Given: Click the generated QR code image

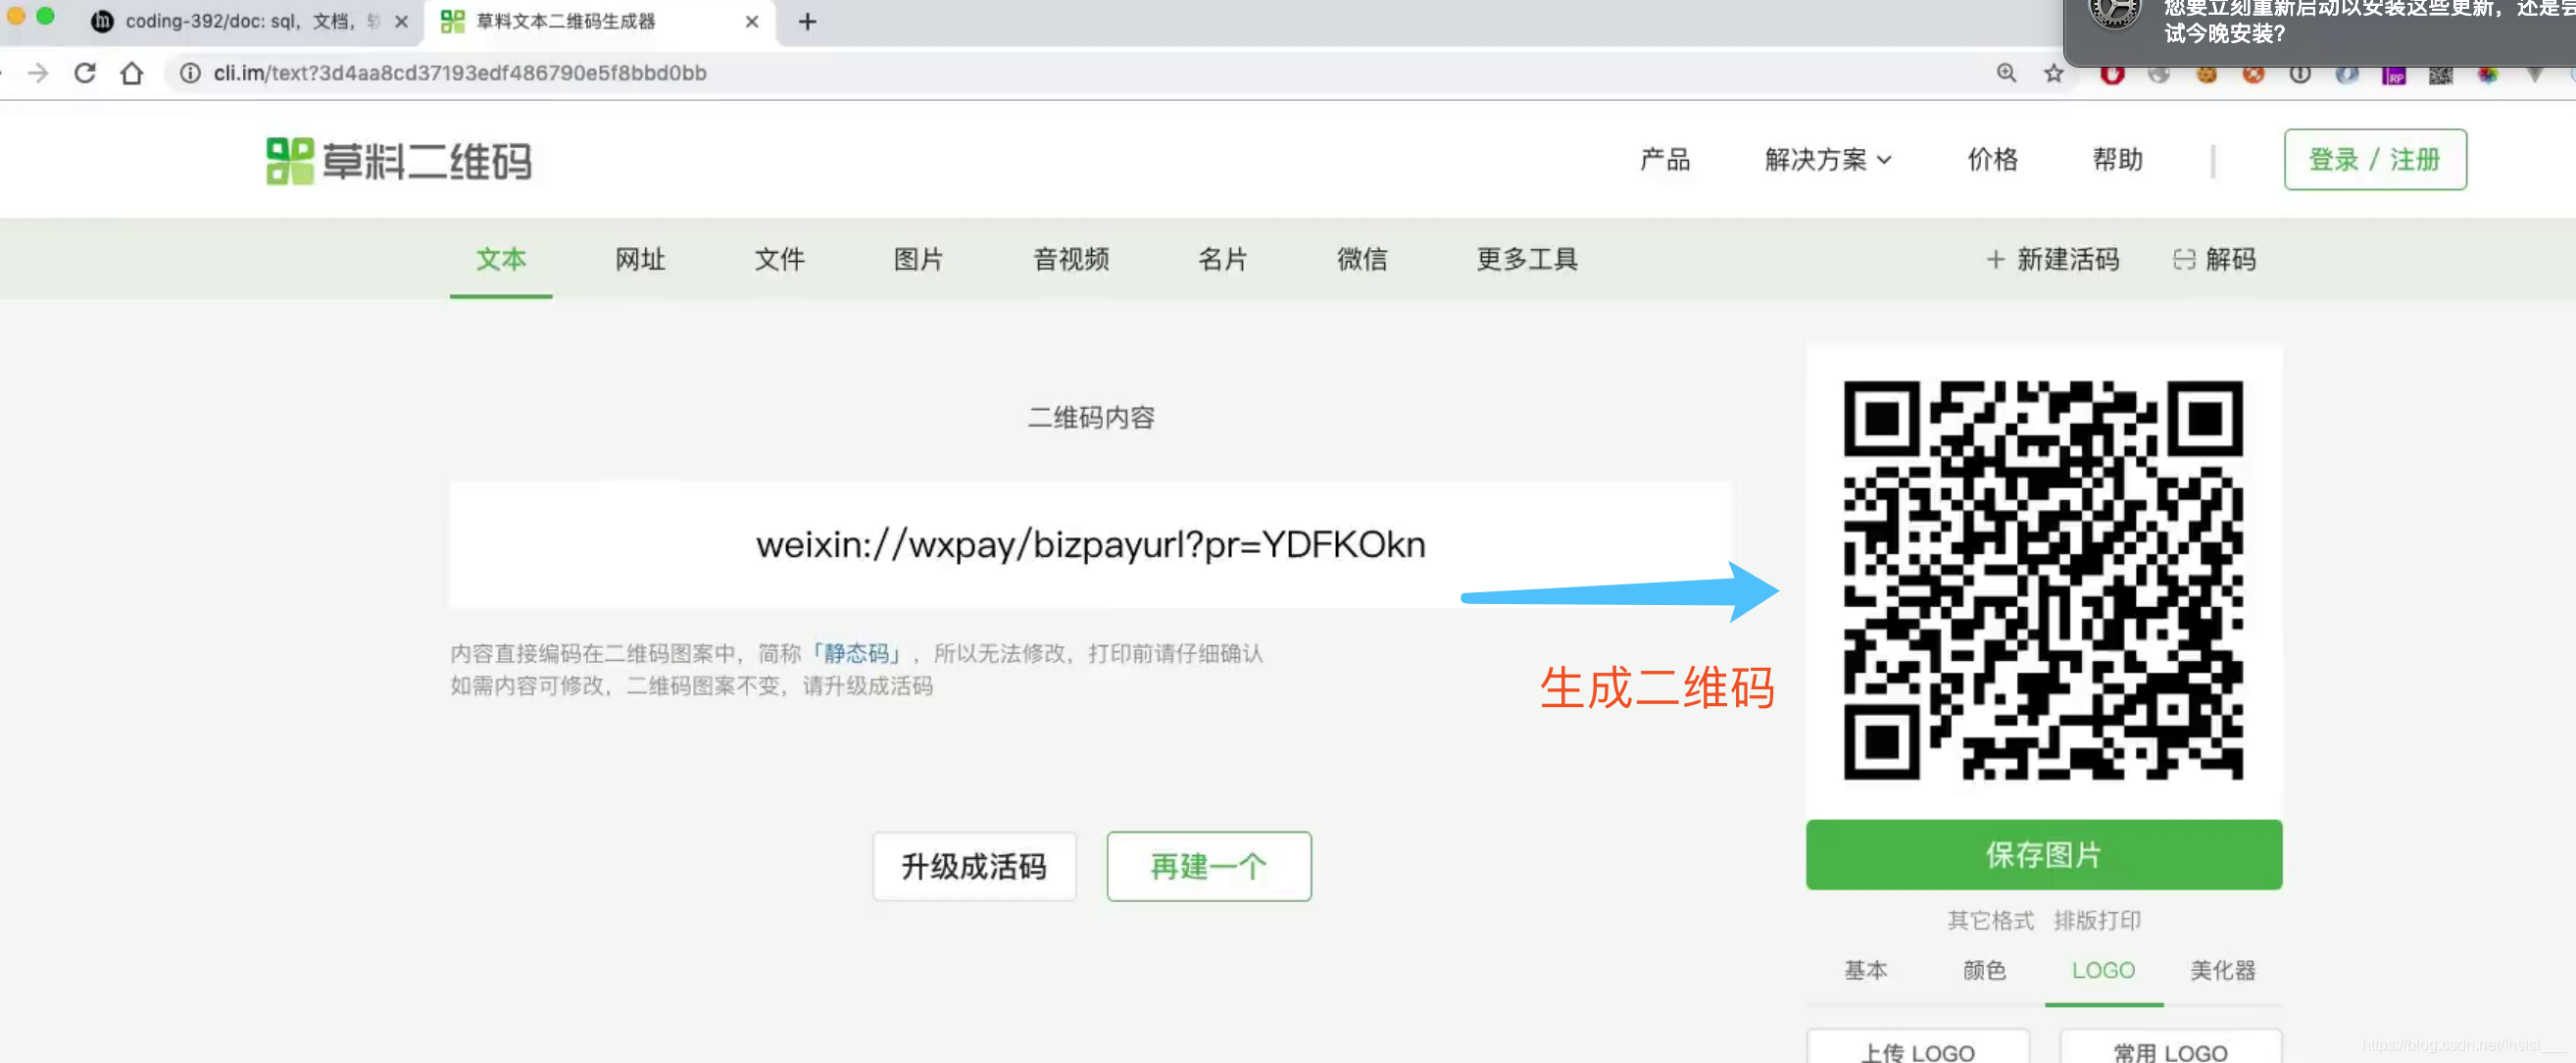Looking at the screenshot, I should click(x=2043, y=580).
